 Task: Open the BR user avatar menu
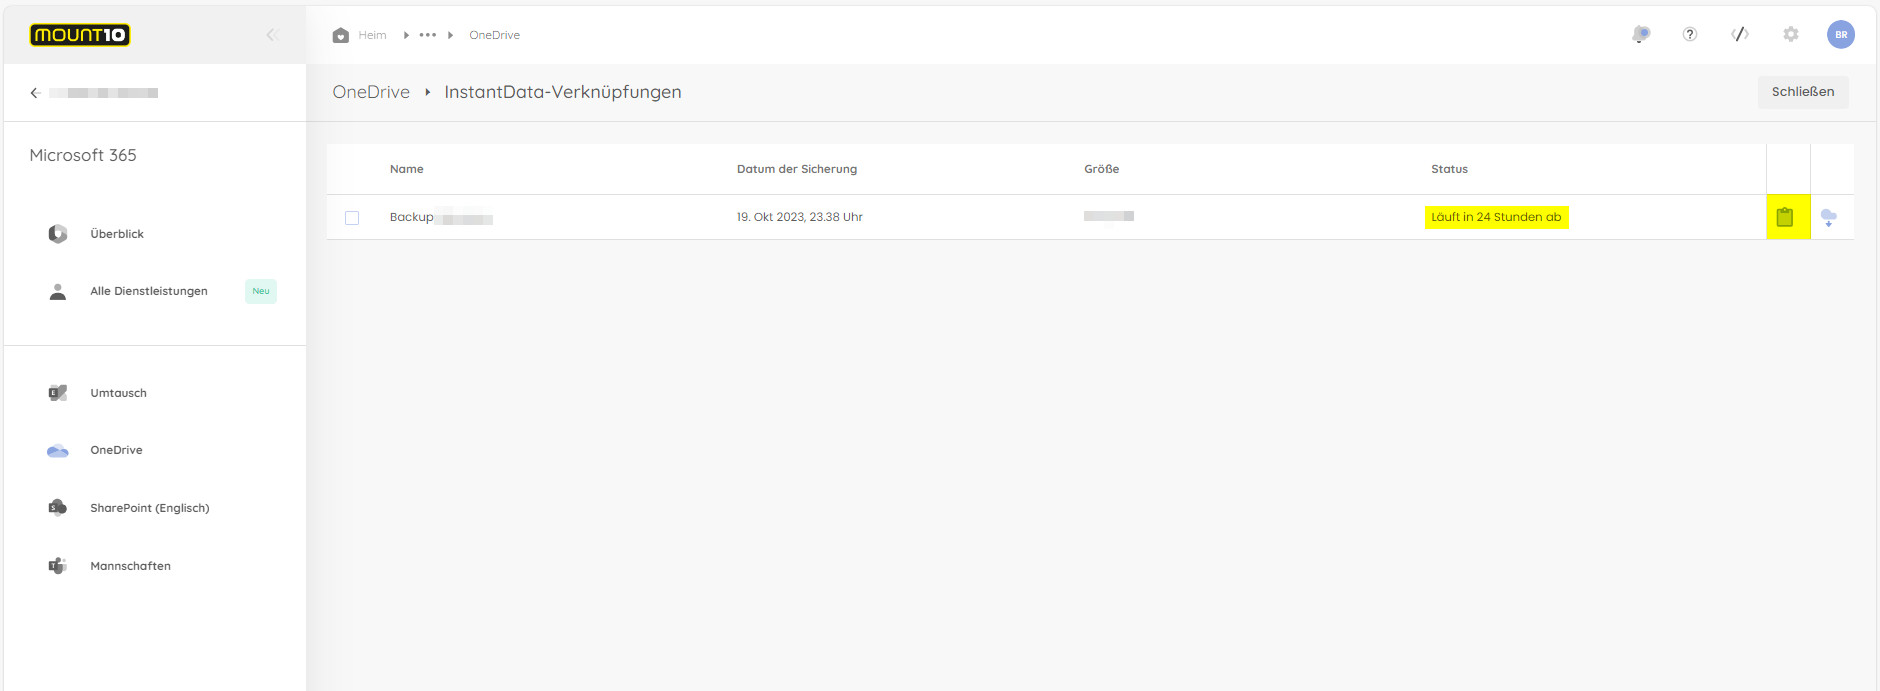1841,35
